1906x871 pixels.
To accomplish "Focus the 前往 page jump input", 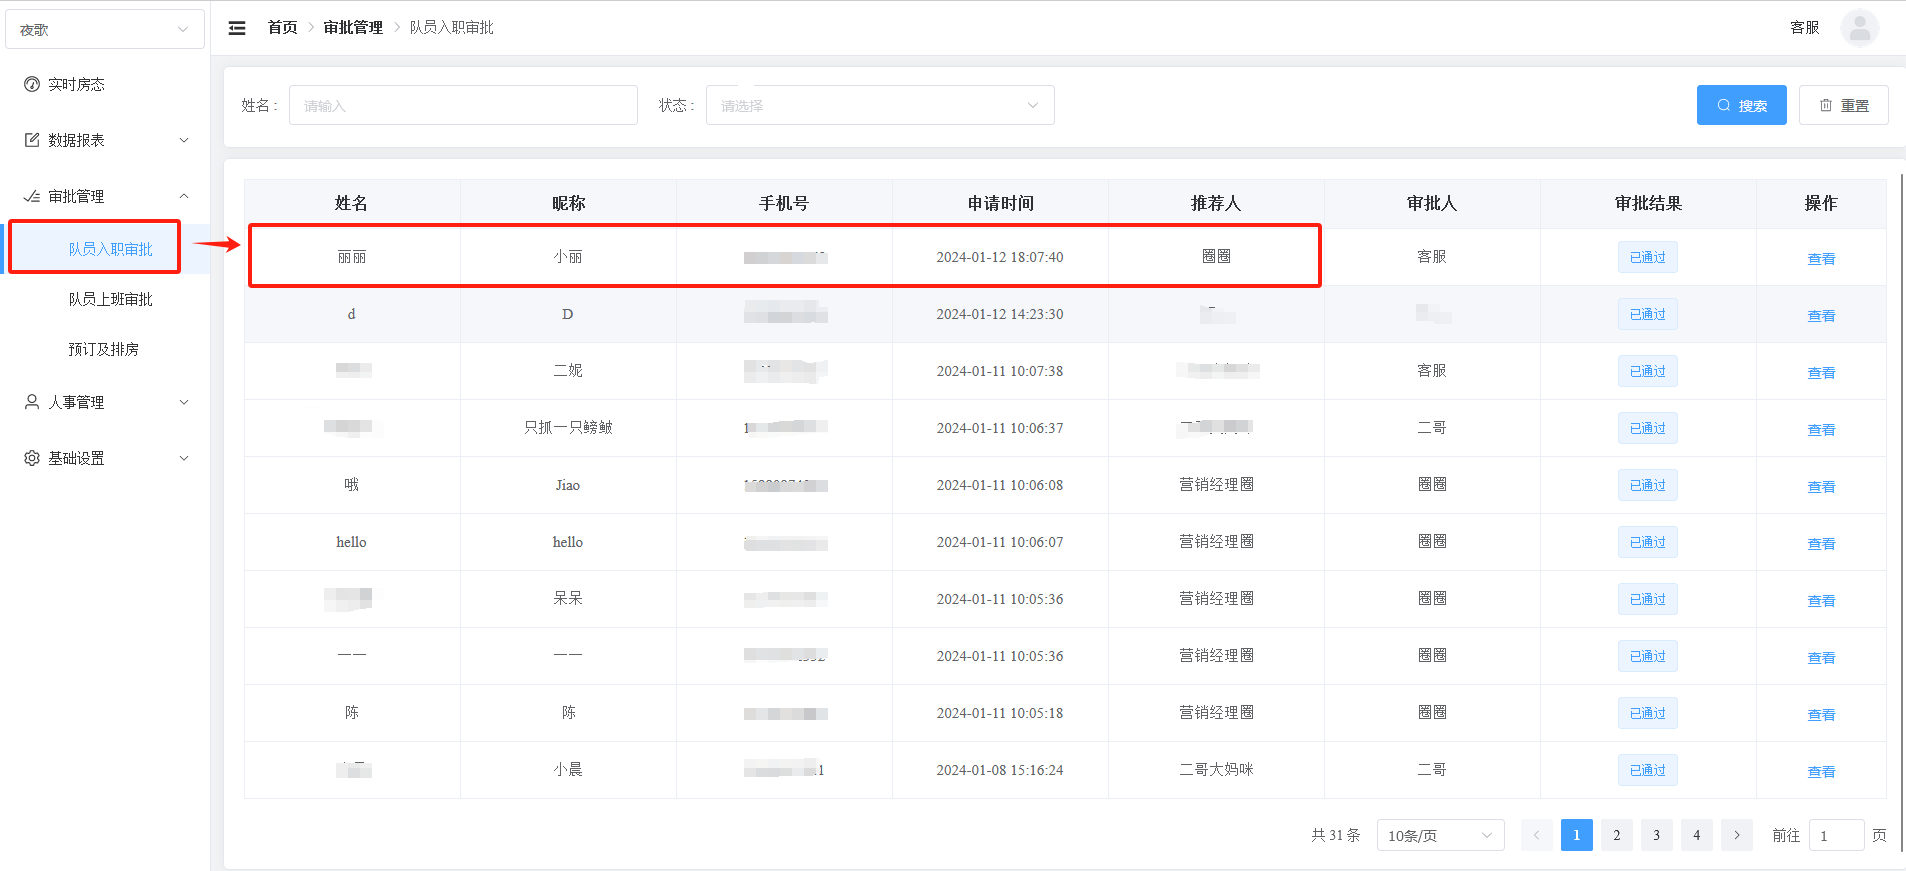I will pyautogui.click(x=1836, y=835).
